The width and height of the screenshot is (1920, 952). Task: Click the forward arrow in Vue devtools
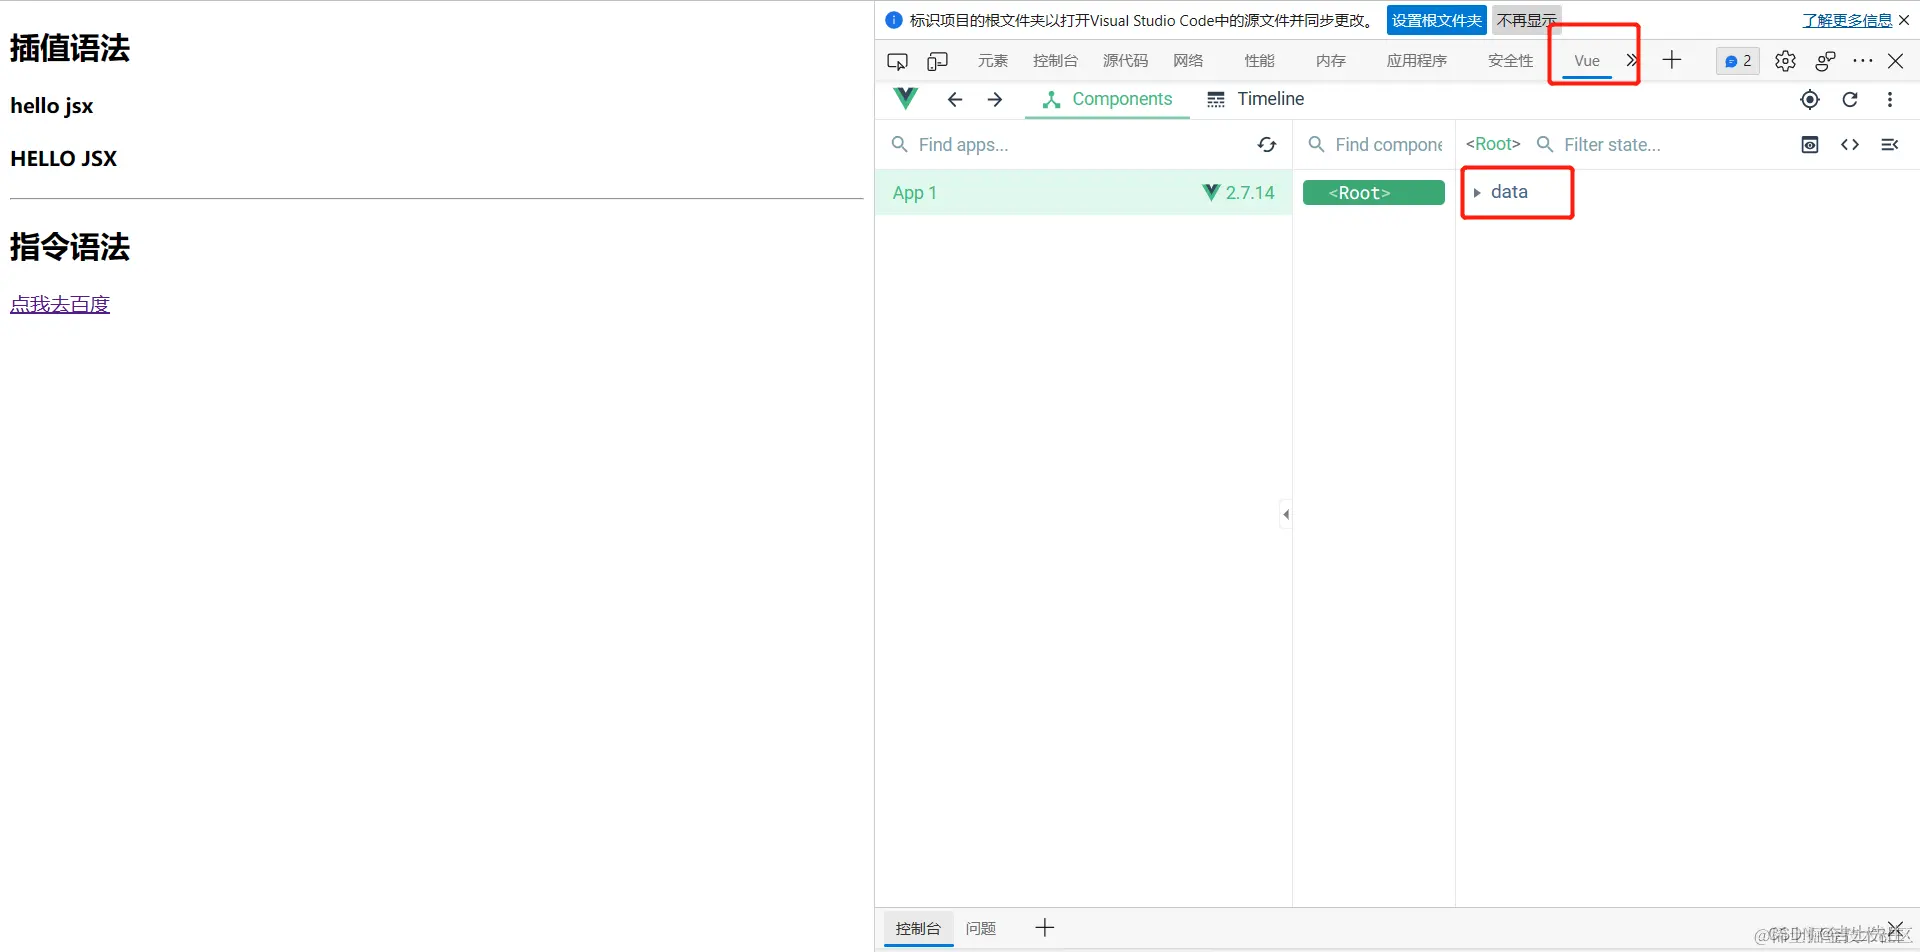pos(995,99)
